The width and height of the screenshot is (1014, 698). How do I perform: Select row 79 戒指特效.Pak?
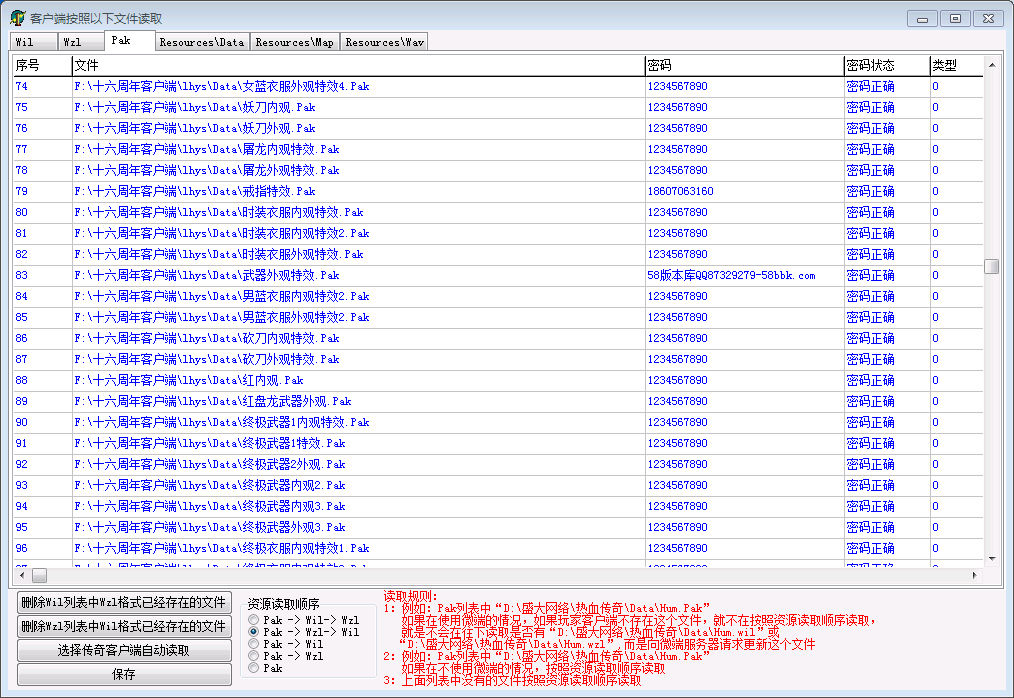[497, 191]
